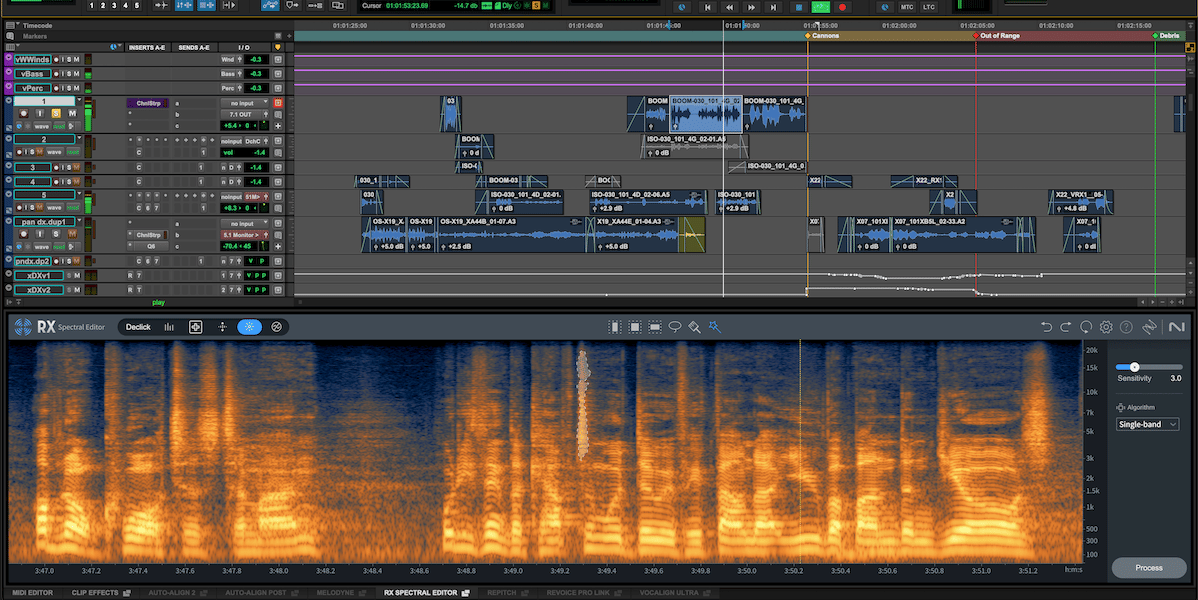
Task: Record-enable track 2
Action: tap(20, 152)
